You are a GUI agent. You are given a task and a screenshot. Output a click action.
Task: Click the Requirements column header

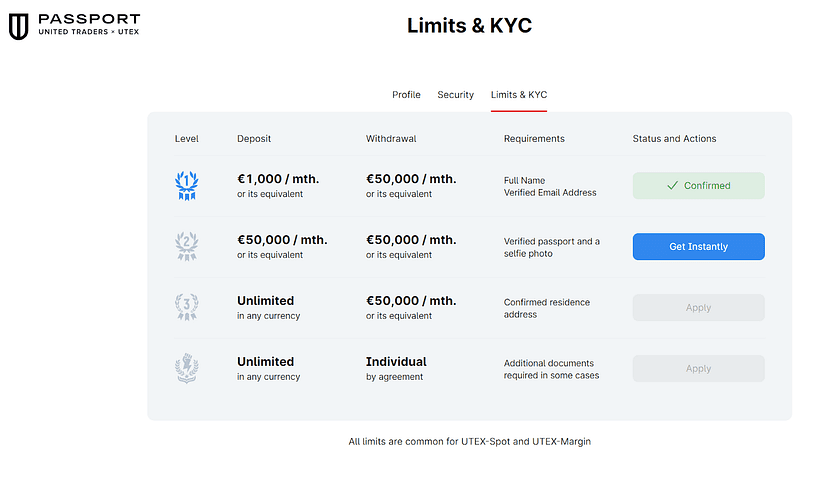click(534, 139)
